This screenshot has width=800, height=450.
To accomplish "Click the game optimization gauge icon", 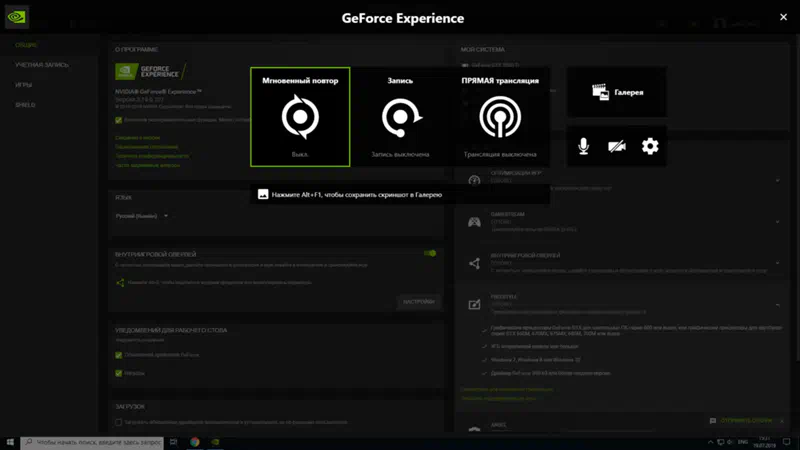I will coord(474,181).
